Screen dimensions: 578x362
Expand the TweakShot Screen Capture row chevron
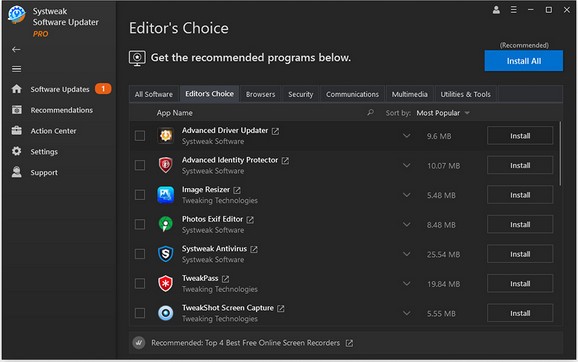point(407,313)
